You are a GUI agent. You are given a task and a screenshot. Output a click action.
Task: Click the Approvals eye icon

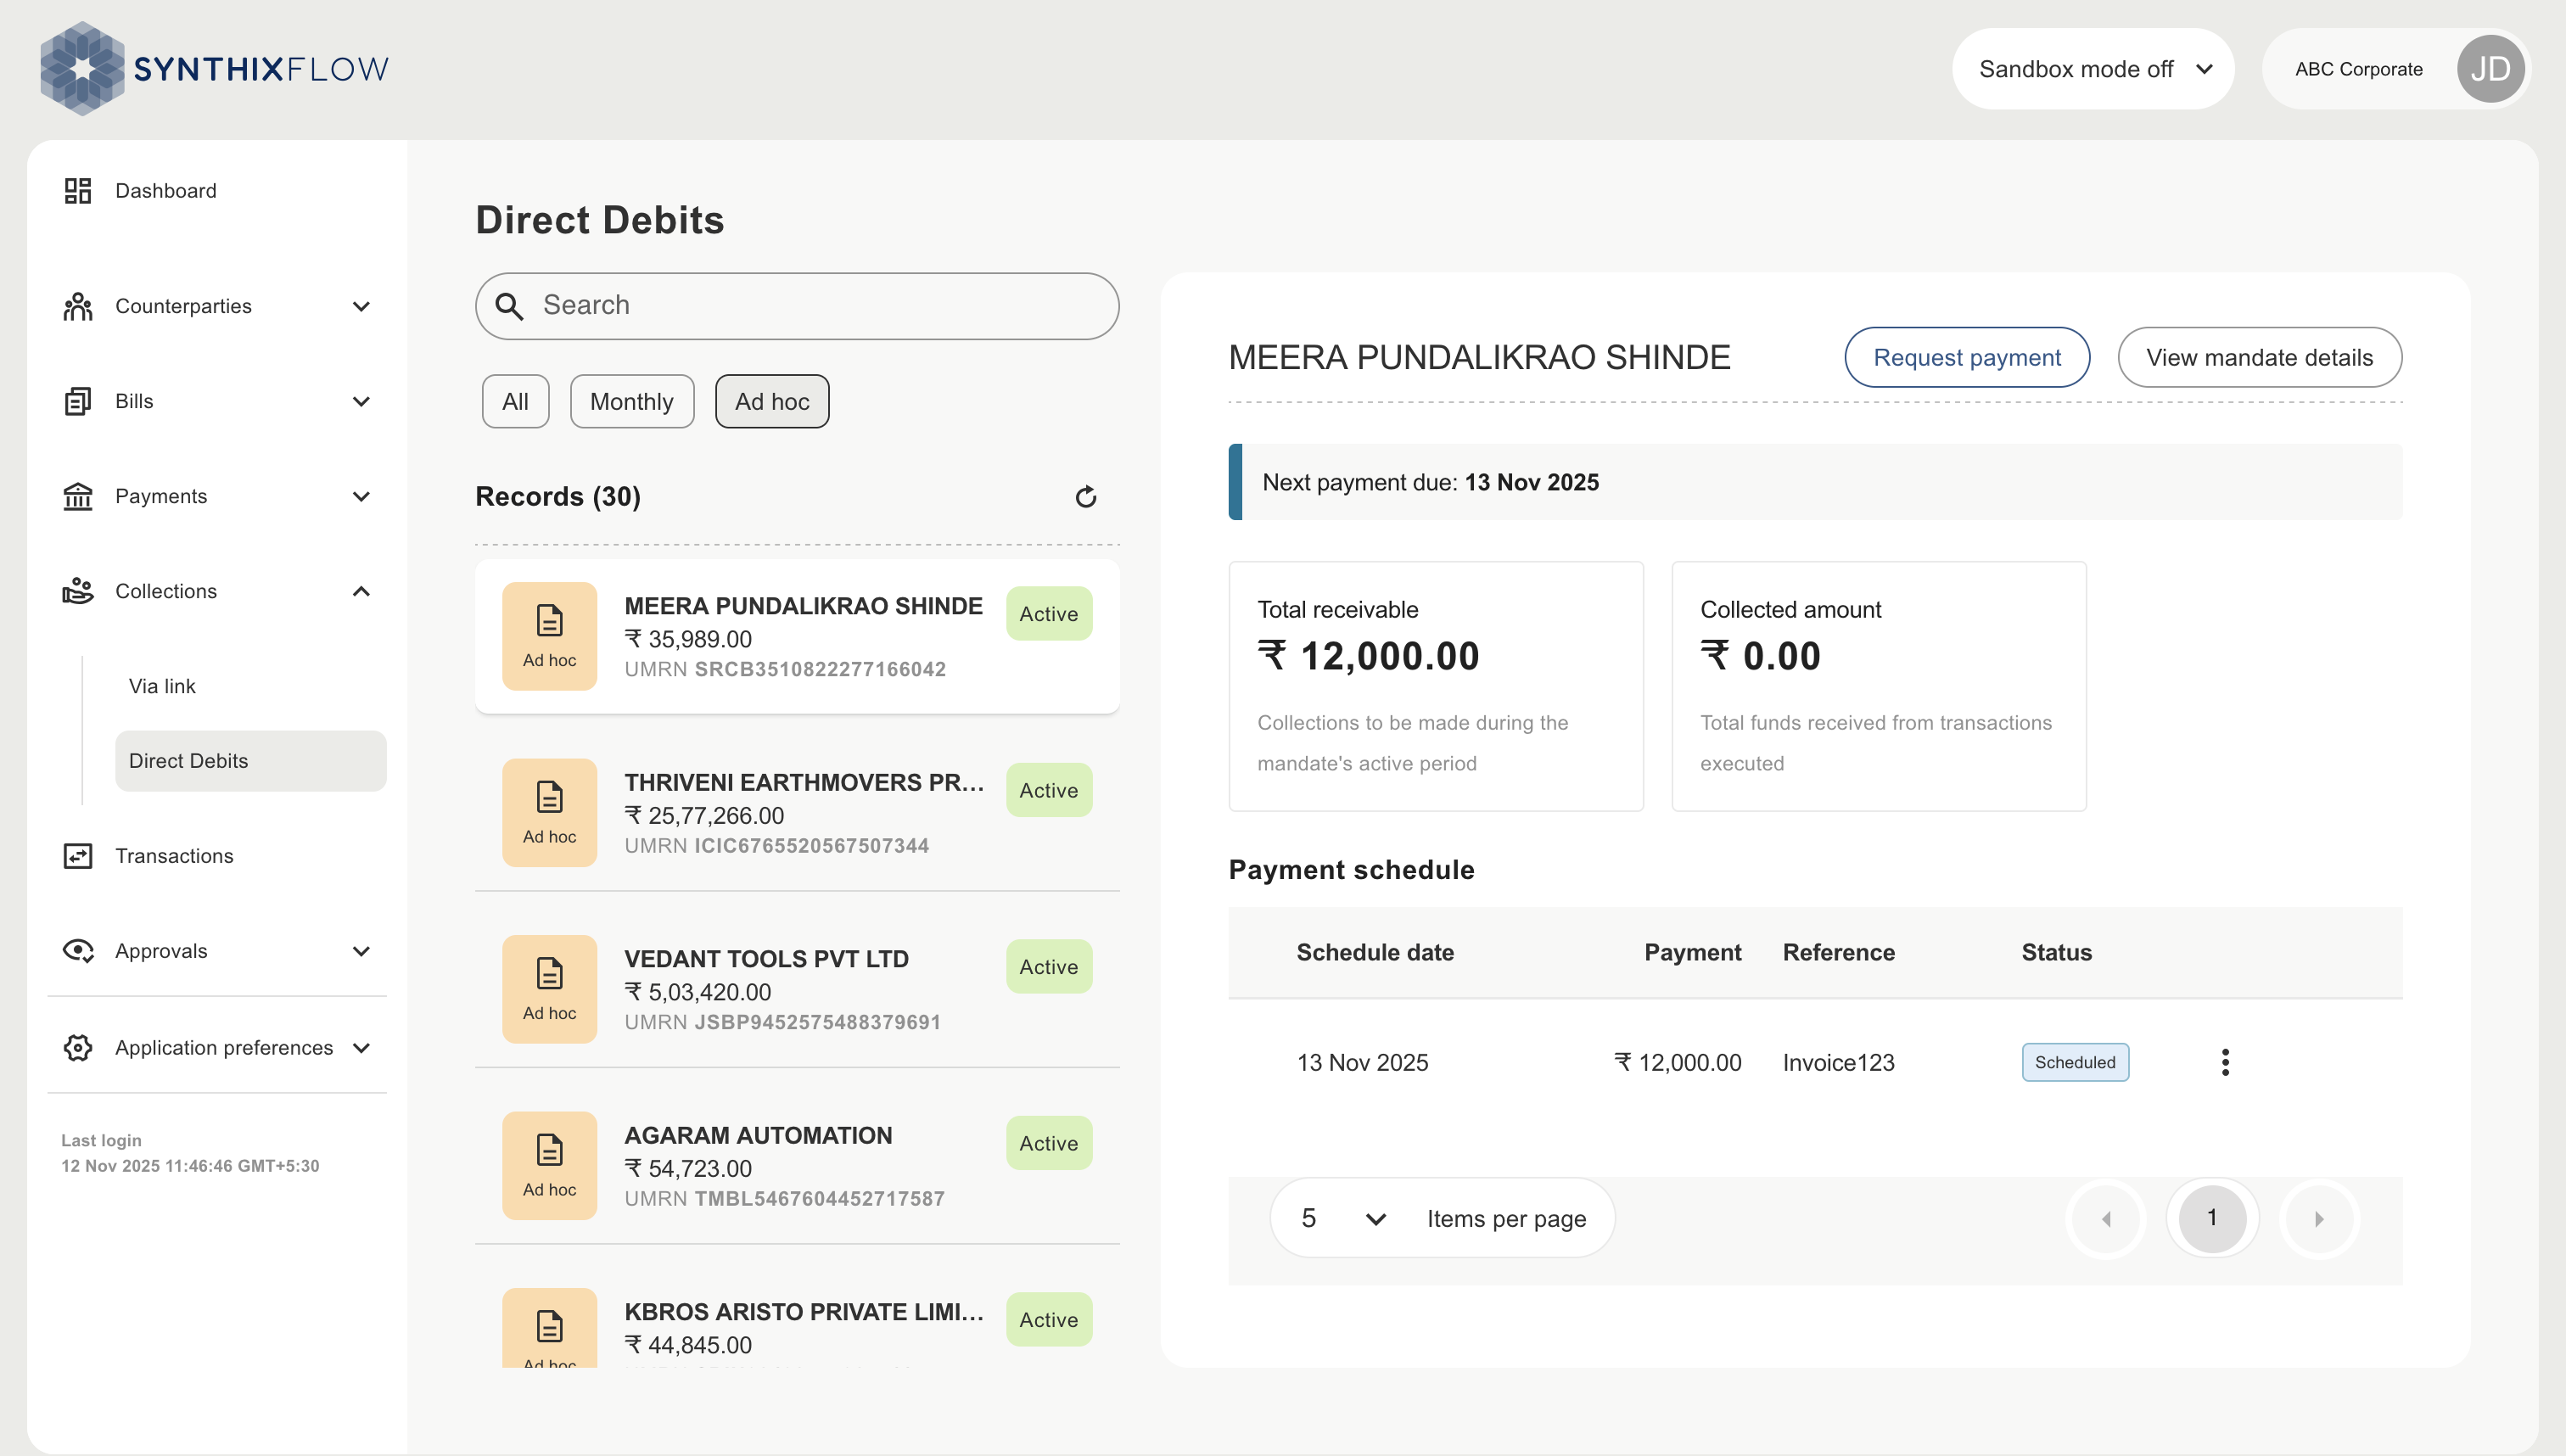coord(78,951)
